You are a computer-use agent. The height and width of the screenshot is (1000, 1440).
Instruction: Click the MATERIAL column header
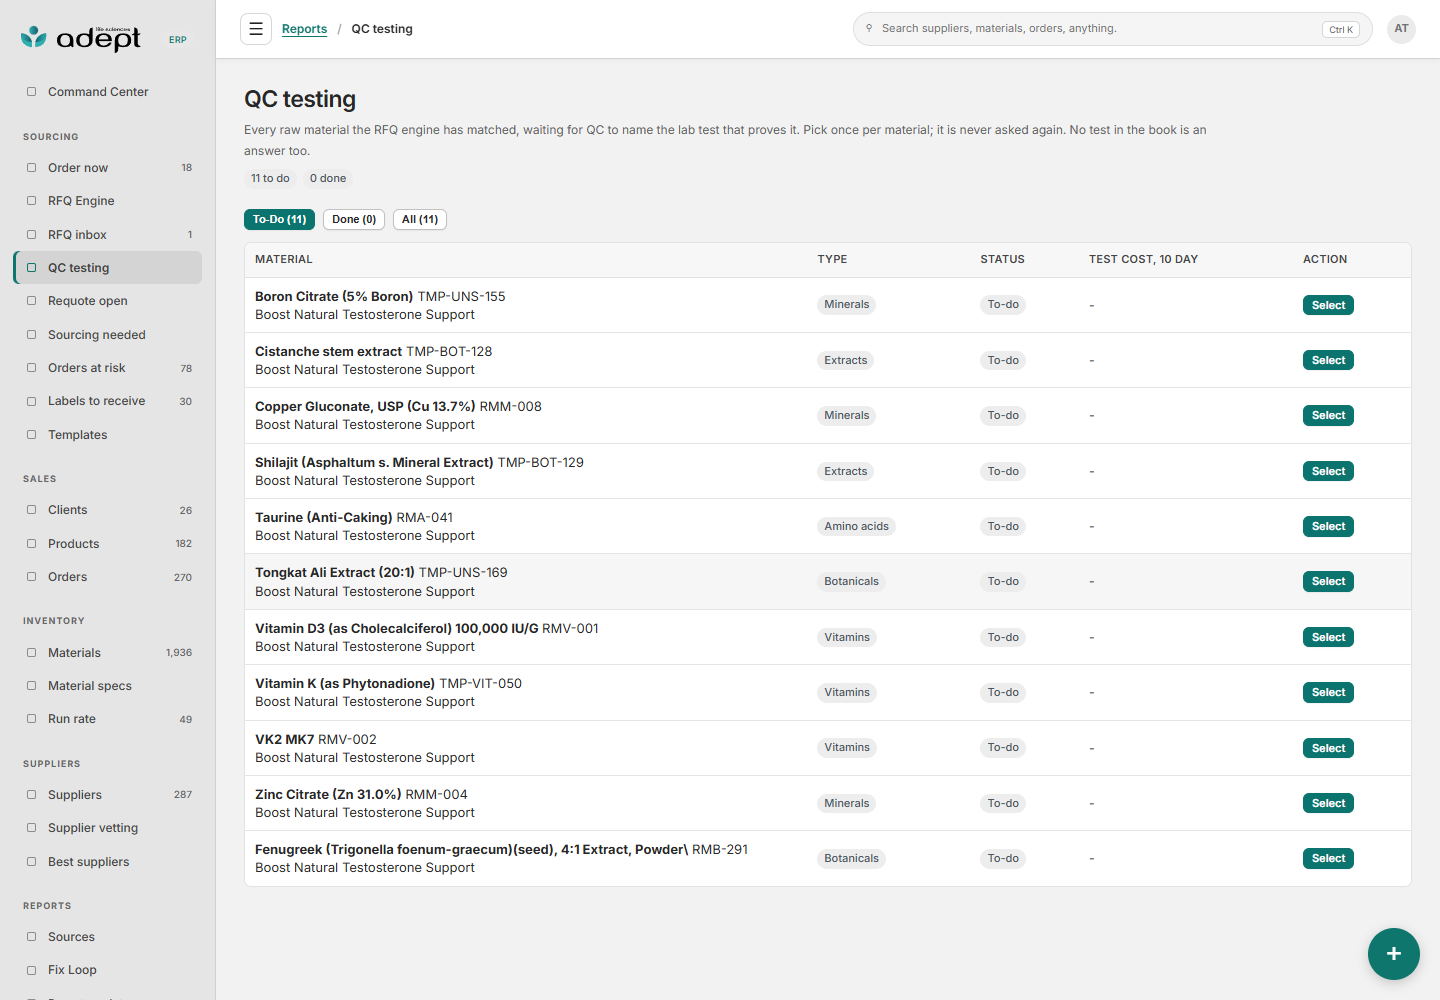(x=284, y=259)
